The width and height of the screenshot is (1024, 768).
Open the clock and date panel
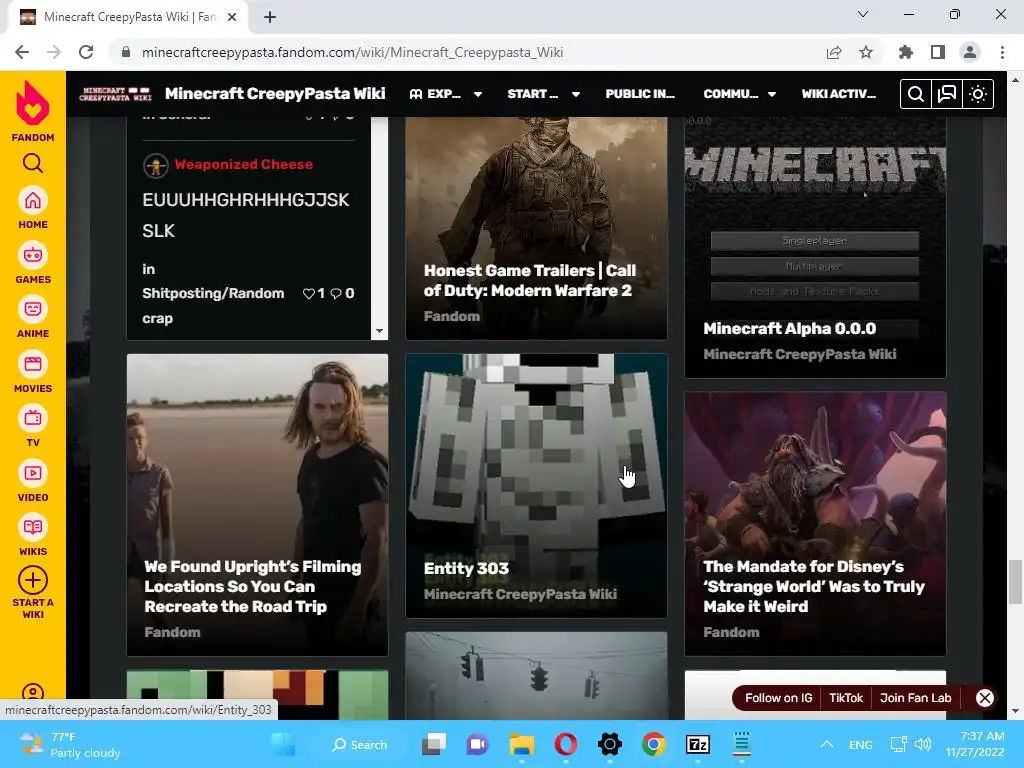(x=975, y=744)
